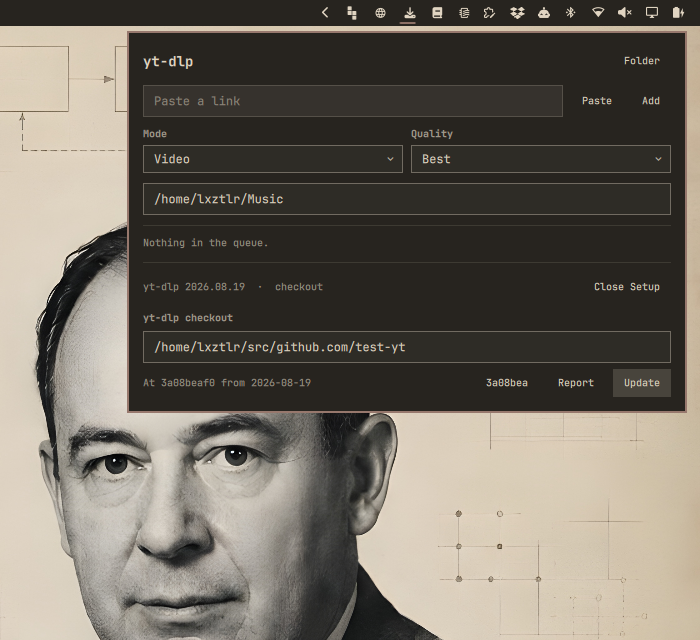Click the yt-dlp checkout path field

pyautogui.click(x=407, y=347)
